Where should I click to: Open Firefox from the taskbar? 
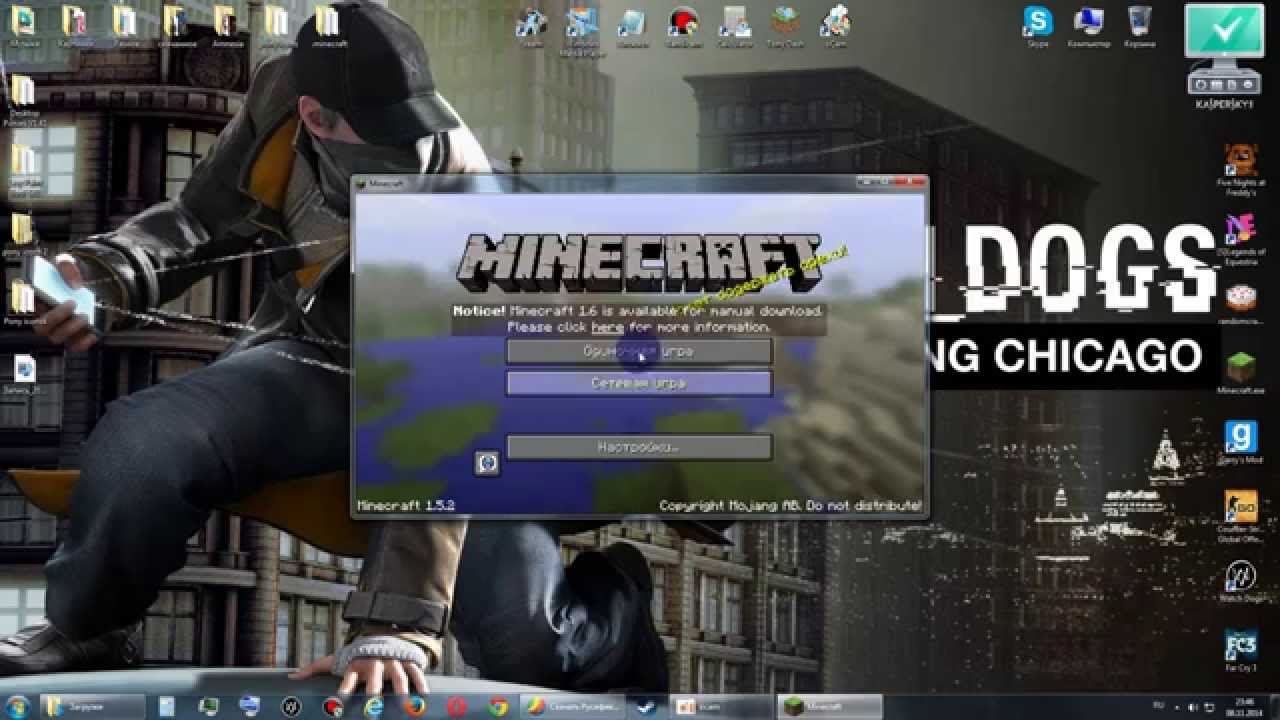415,706
